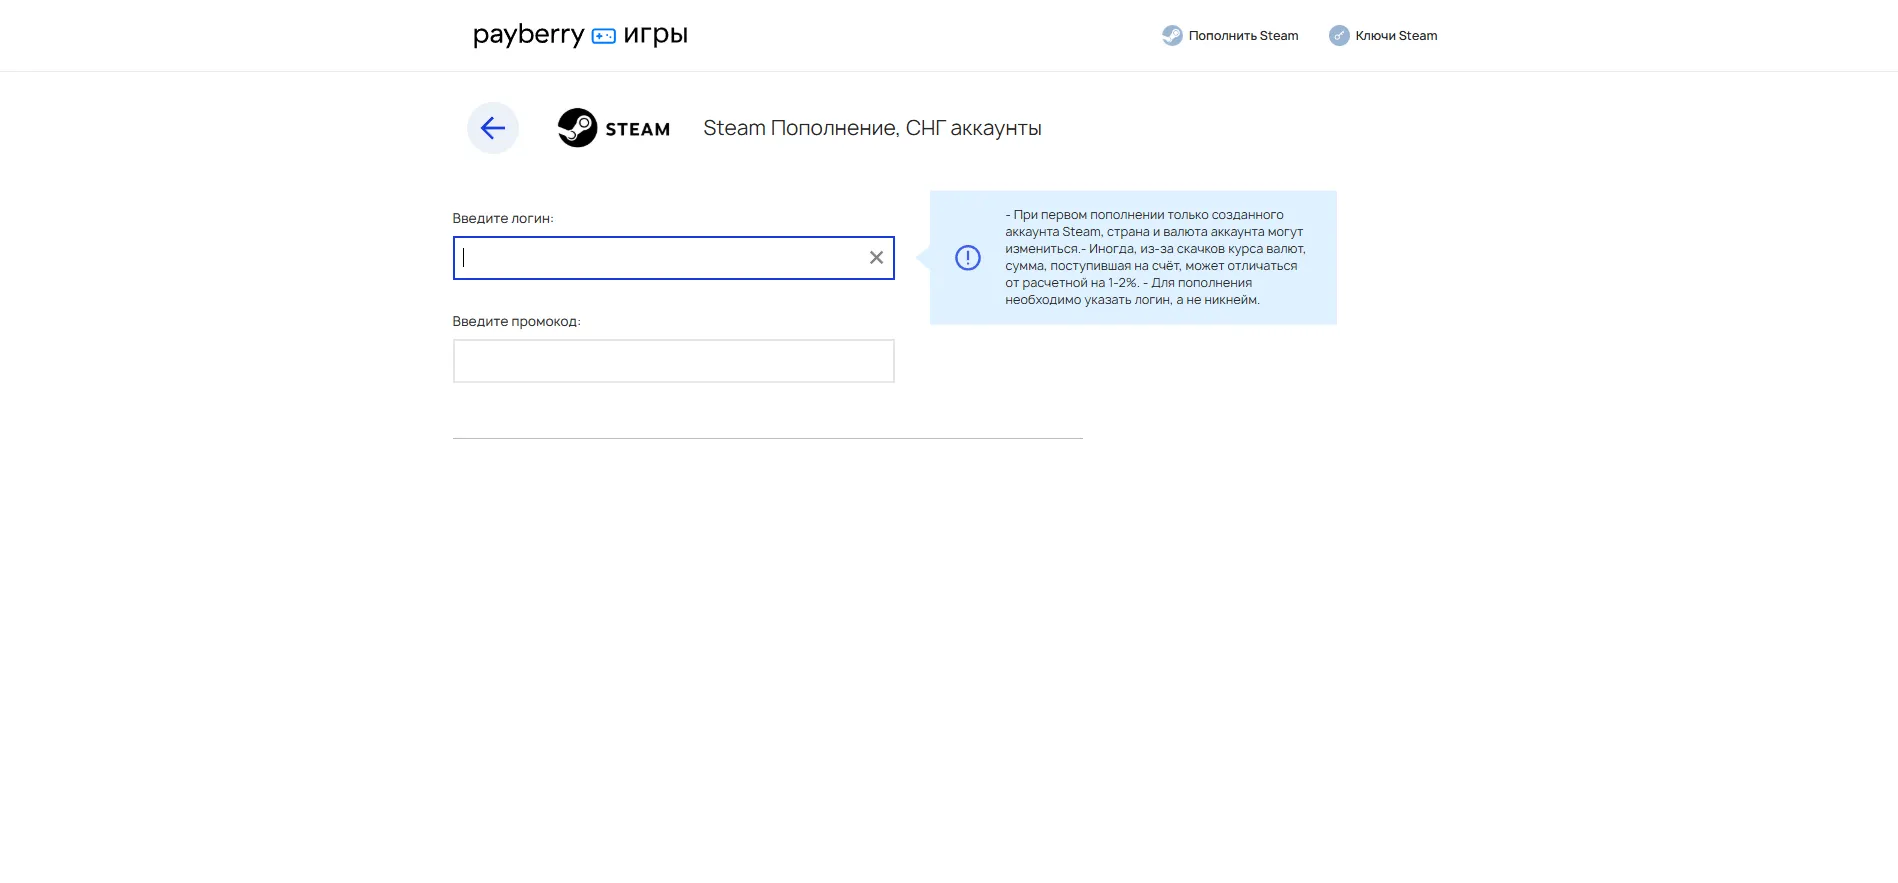Click the heading Steam Пополнение, СНГ аккаунты

[872, 128]
